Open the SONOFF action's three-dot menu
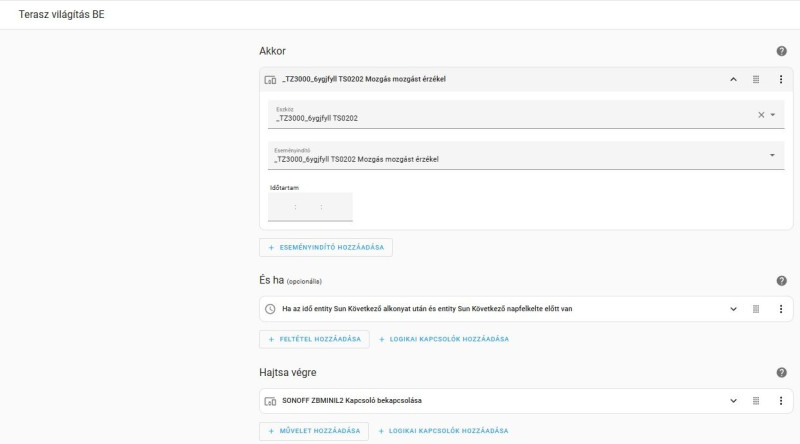The width and height of the screenshot is (800, 444). click(781, 401)
